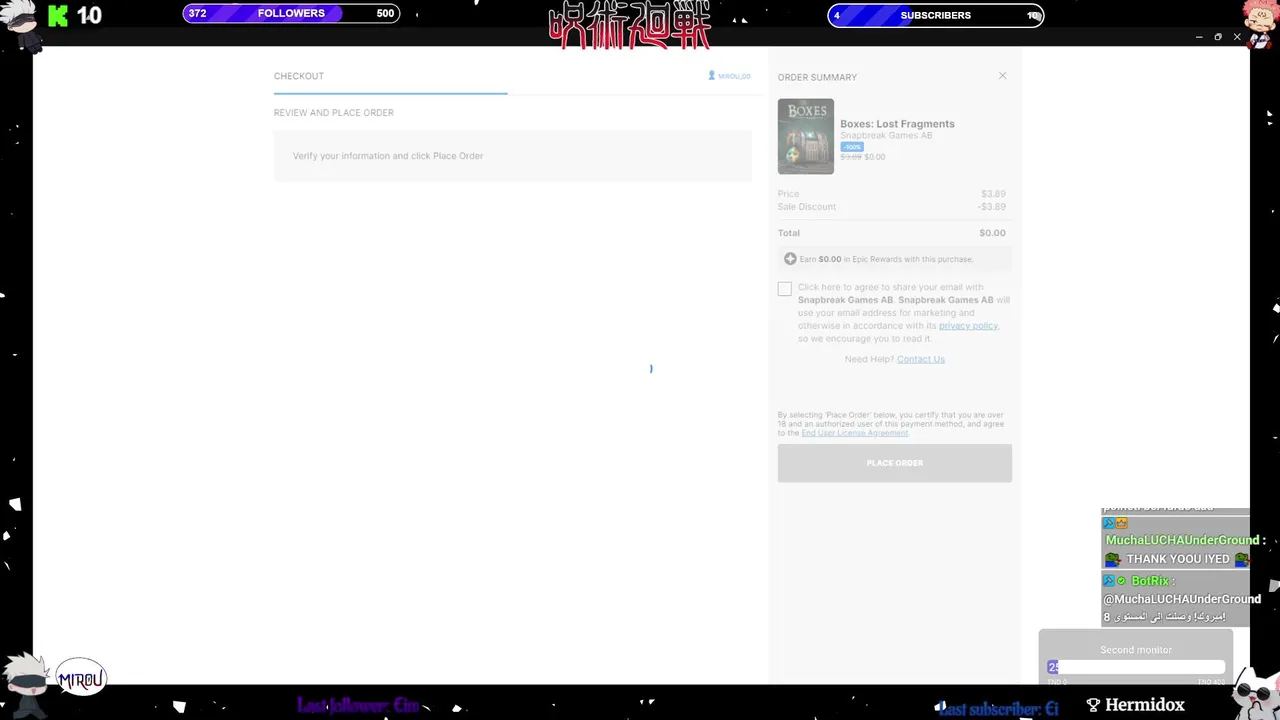Click the -100% discount badge
Image resolution: width=1280 pixels, height=720 pixels.
tap(852, 147)
